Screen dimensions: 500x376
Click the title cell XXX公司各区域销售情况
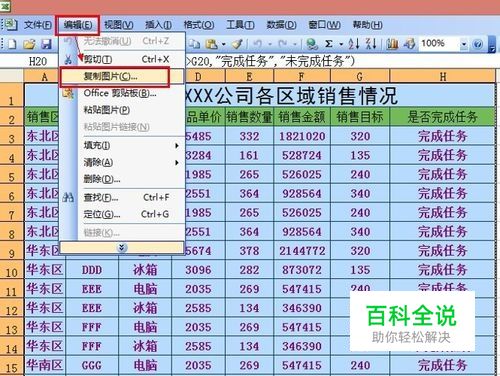click(x=291, y=96)
